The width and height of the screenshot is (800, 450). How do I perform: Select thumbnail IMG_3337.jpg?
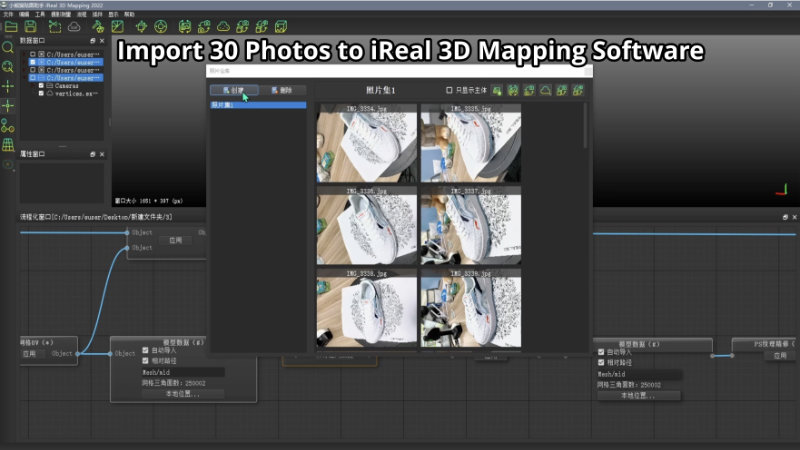click(x=471, y=226)
